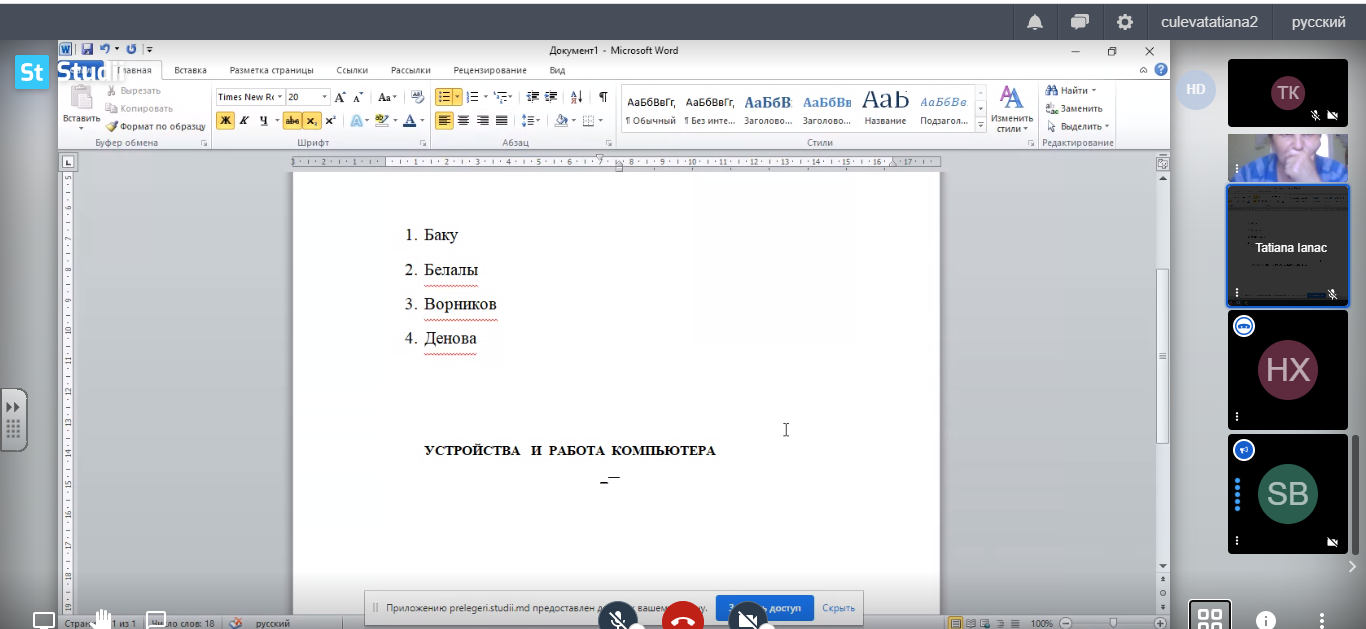Click the Change Styles (Изменить стили) icon
The height and width of the screenshot is (629, 1366).
click(x=1012, y=109)
